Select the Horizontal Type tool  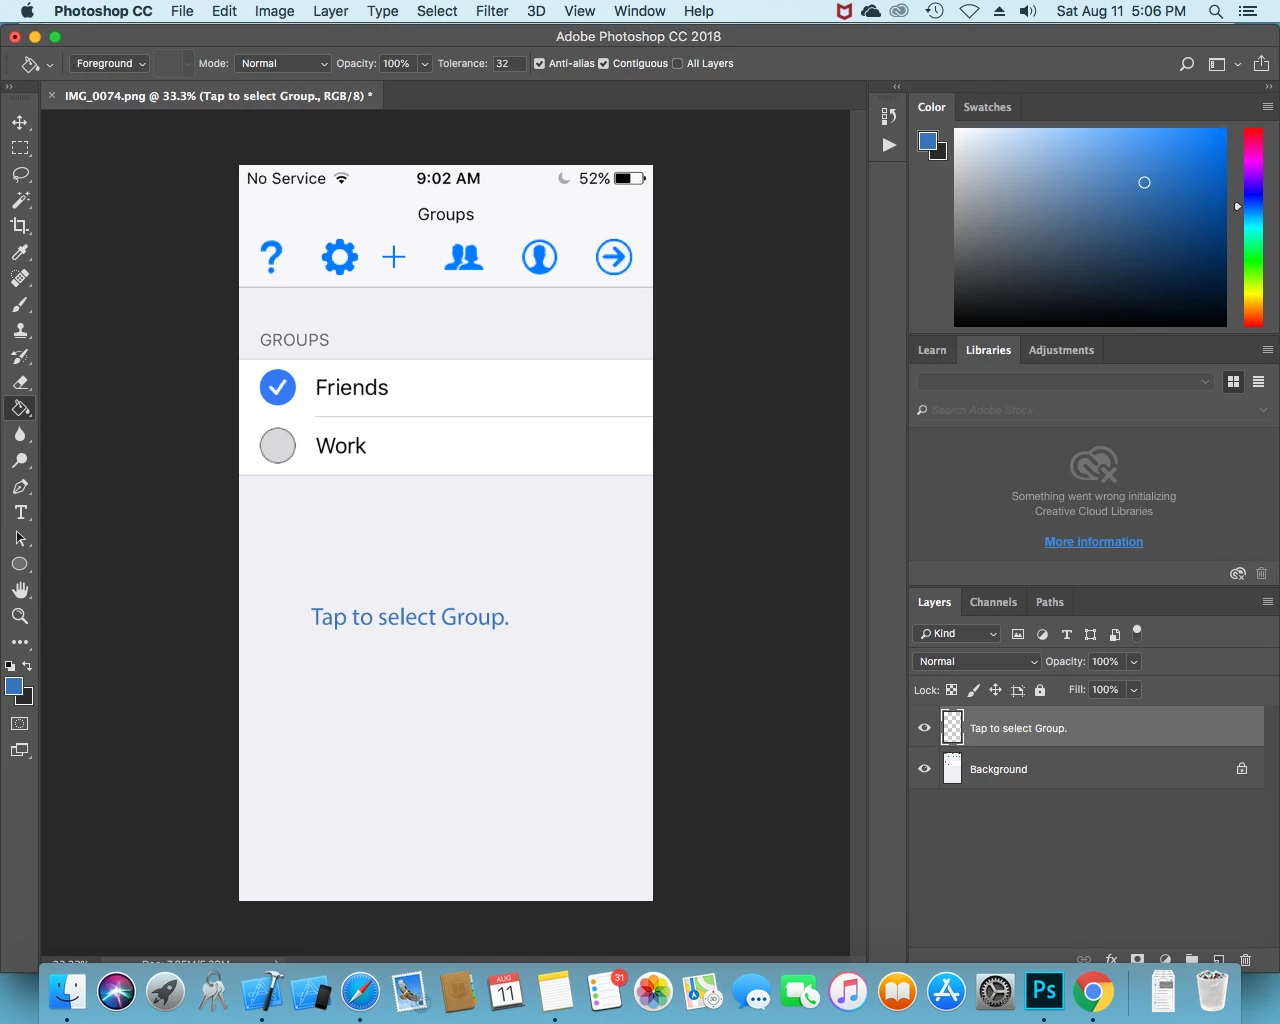click(20, 512)
